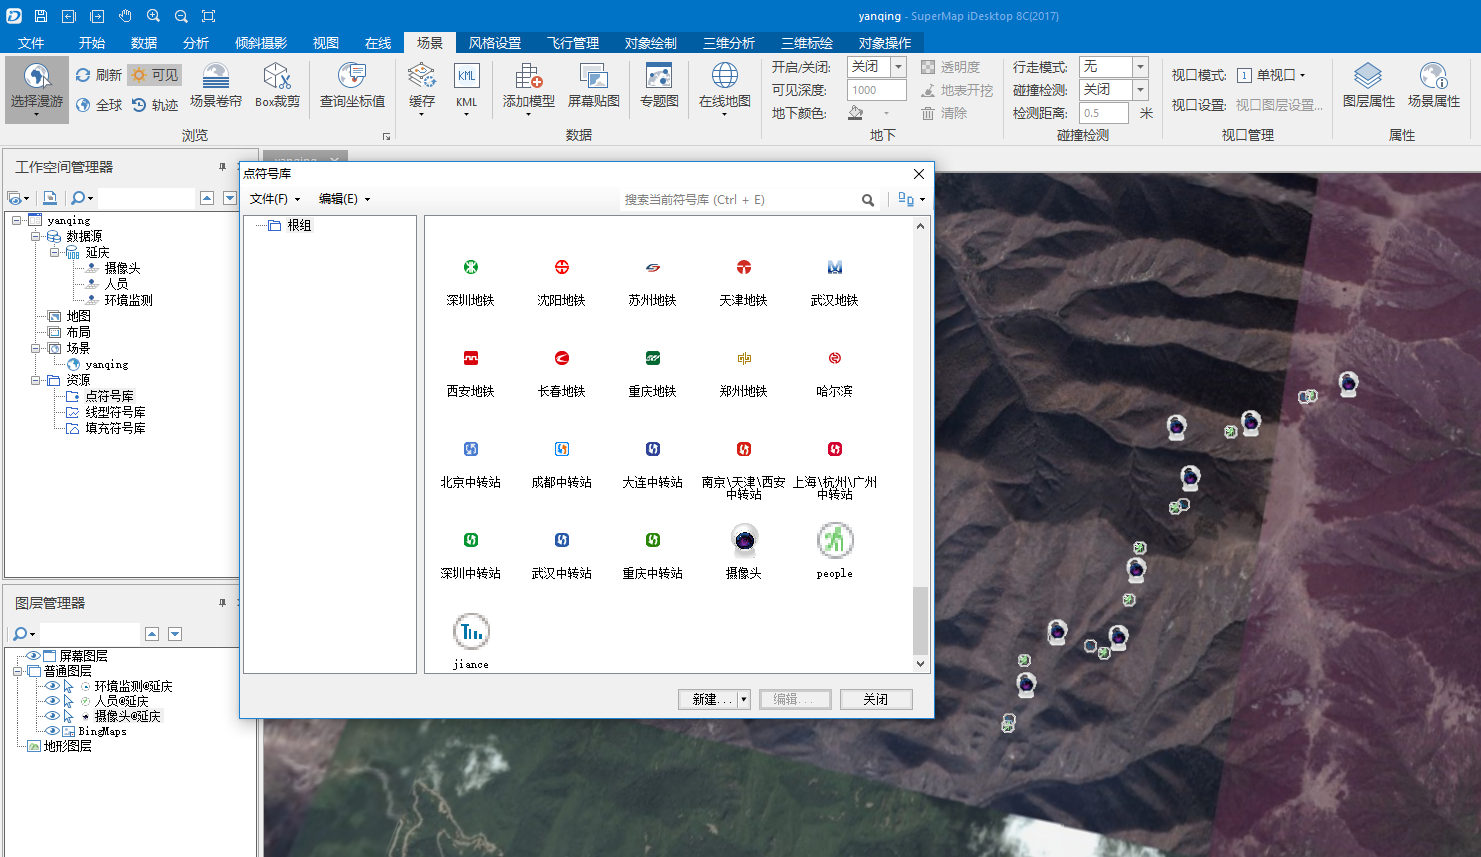Image resolution: width=1481 pixels, height=857 pixels.
Task: Click the 视口图层设置 link
Action: click(1279, 105)
